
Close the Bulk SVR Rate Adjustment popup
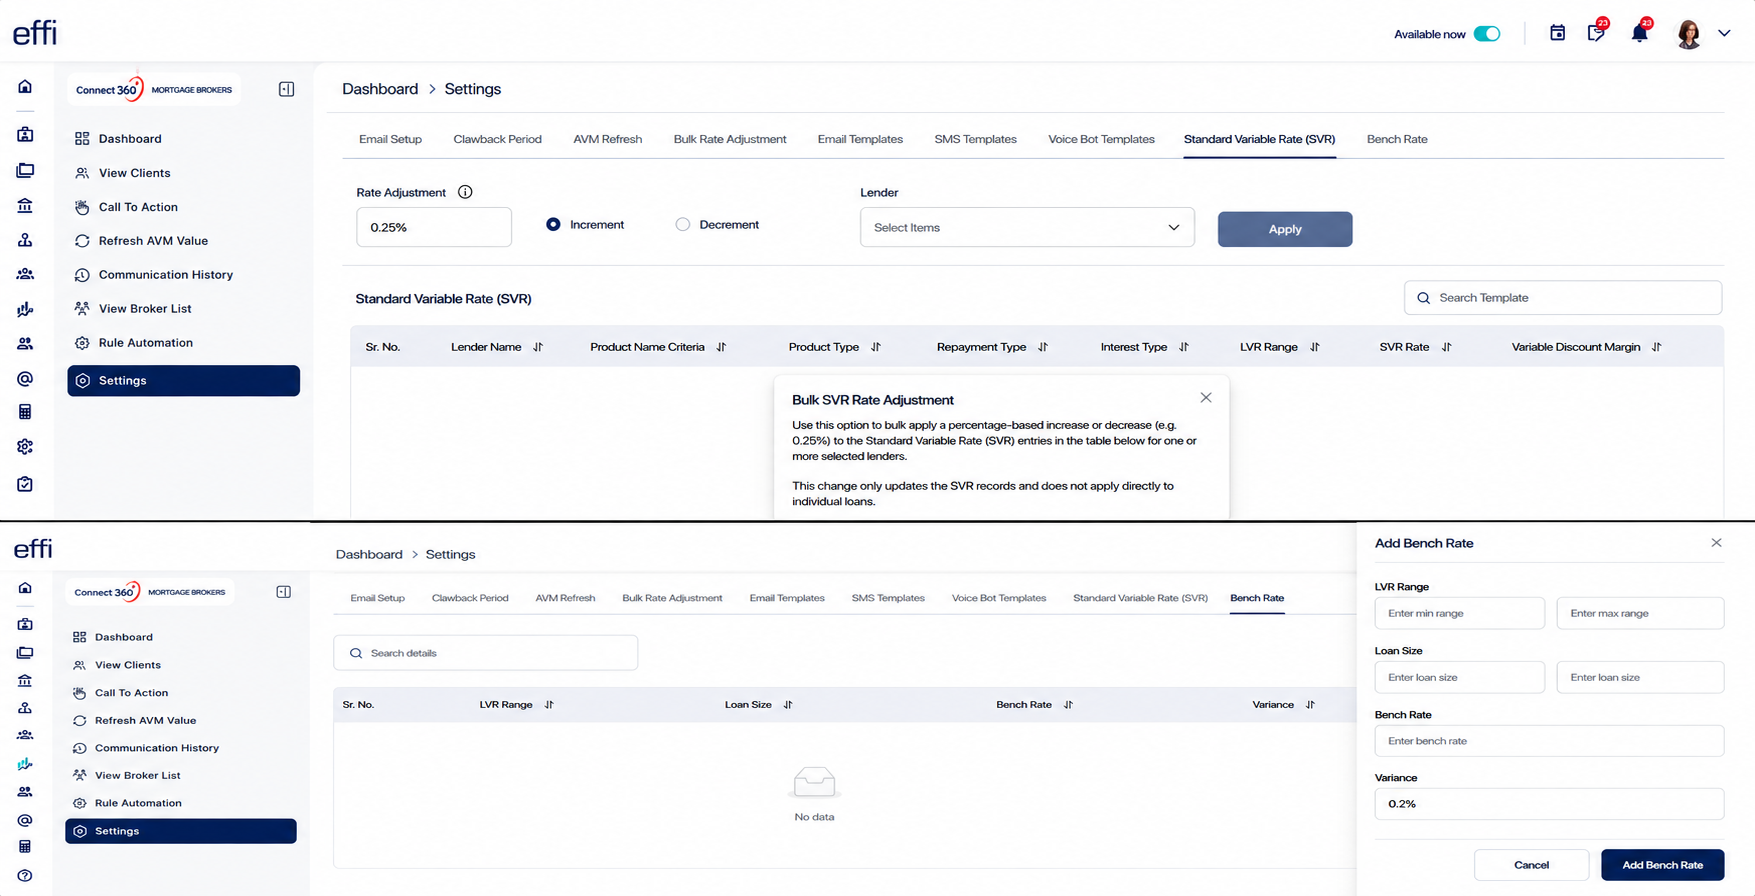(1206, 398)
